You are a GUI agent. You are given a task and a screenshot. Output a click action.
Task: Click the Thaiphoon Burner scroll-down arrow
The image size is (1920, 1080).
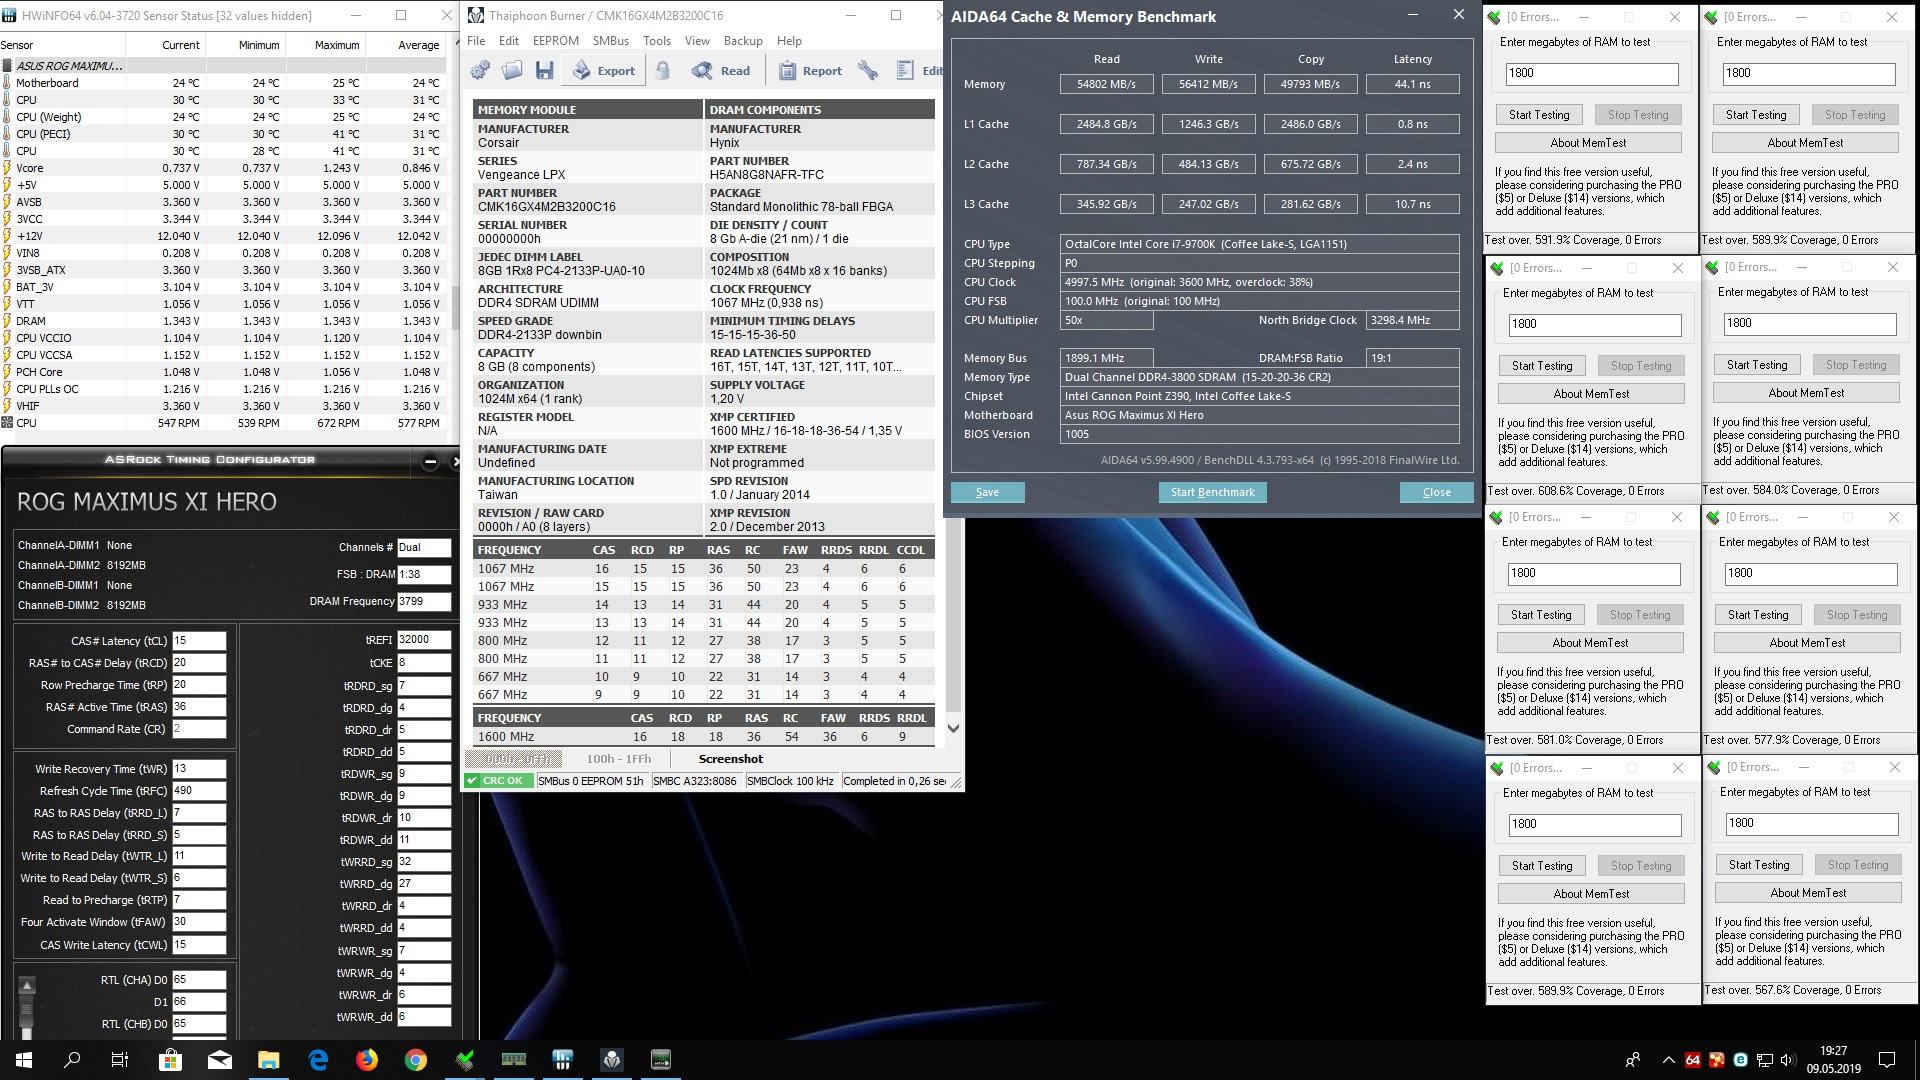pos(953,728)
